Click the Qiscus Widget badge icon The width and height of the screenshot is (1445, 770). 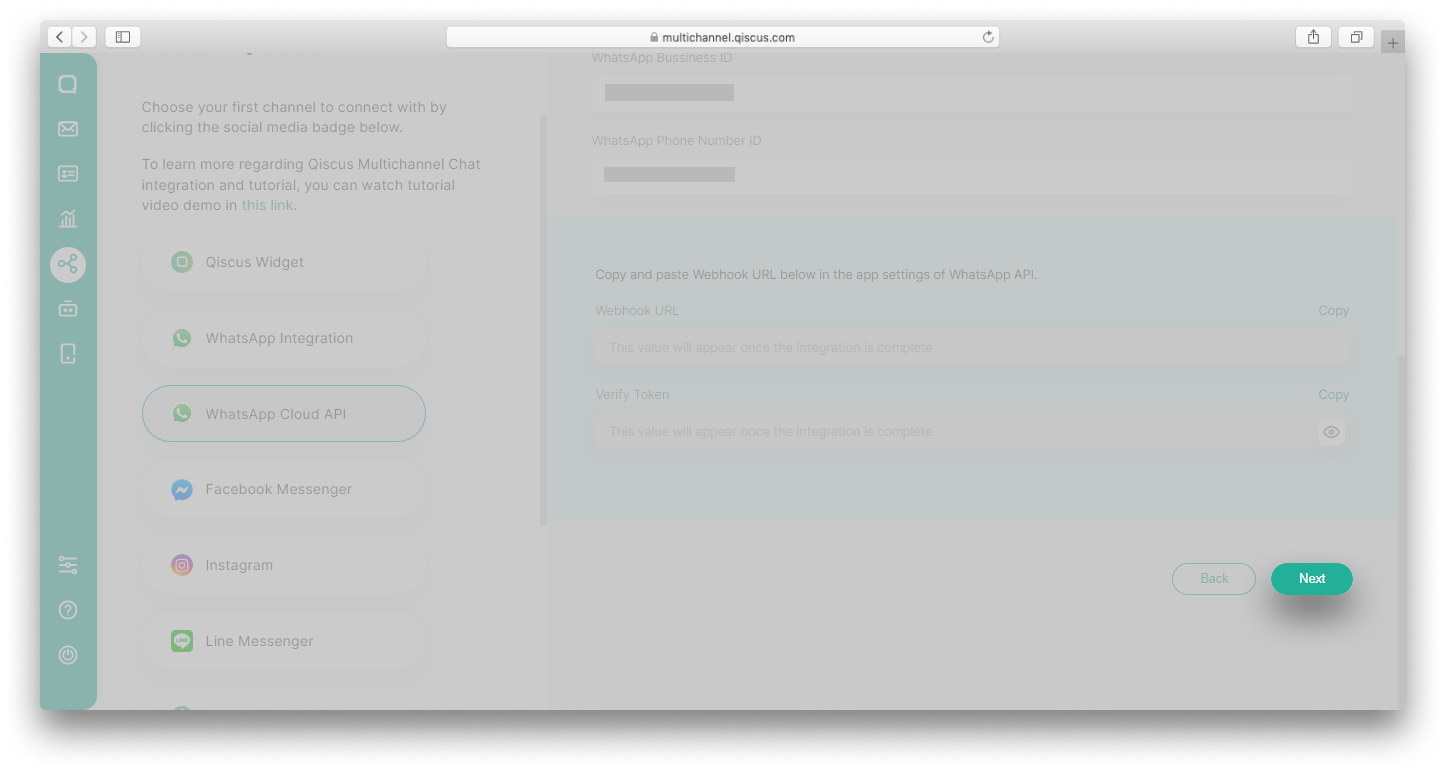182,262
